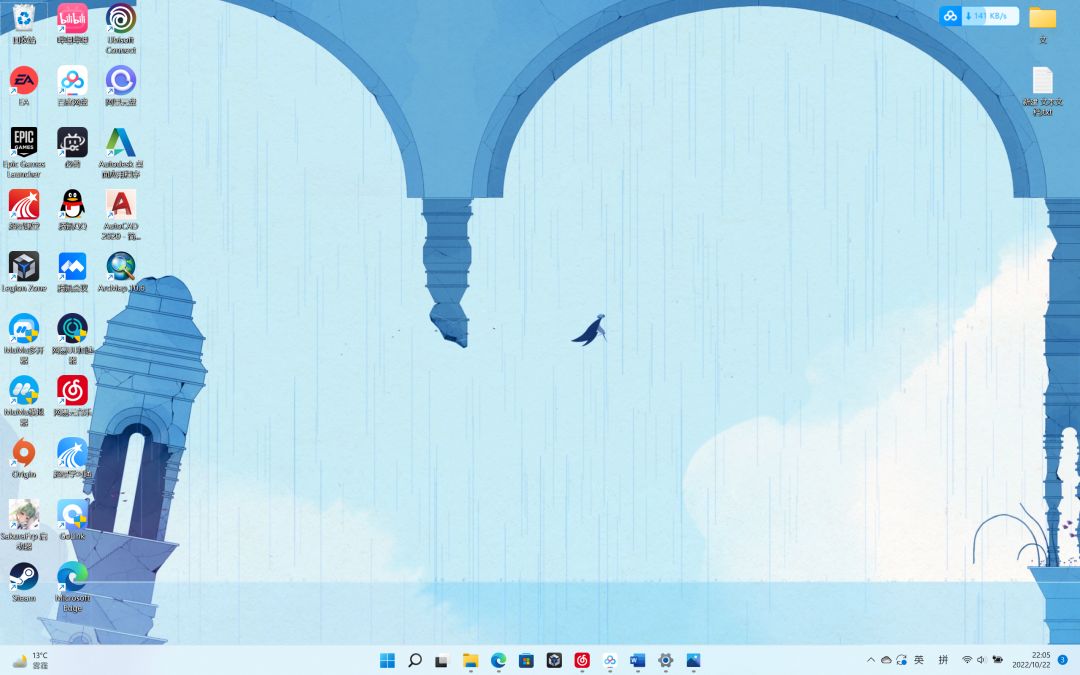Click the netdisk download speed floating widget

click(x=979, y=15)
